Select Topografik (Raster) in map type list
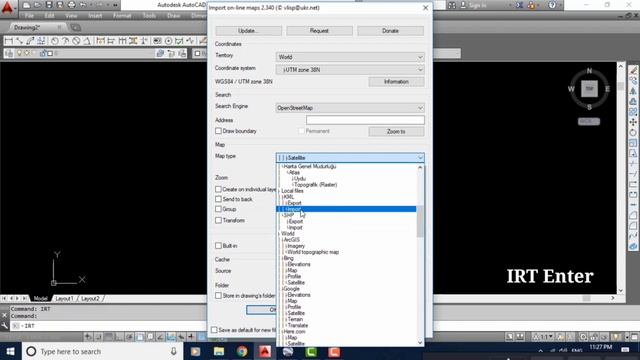 point(315,184)
